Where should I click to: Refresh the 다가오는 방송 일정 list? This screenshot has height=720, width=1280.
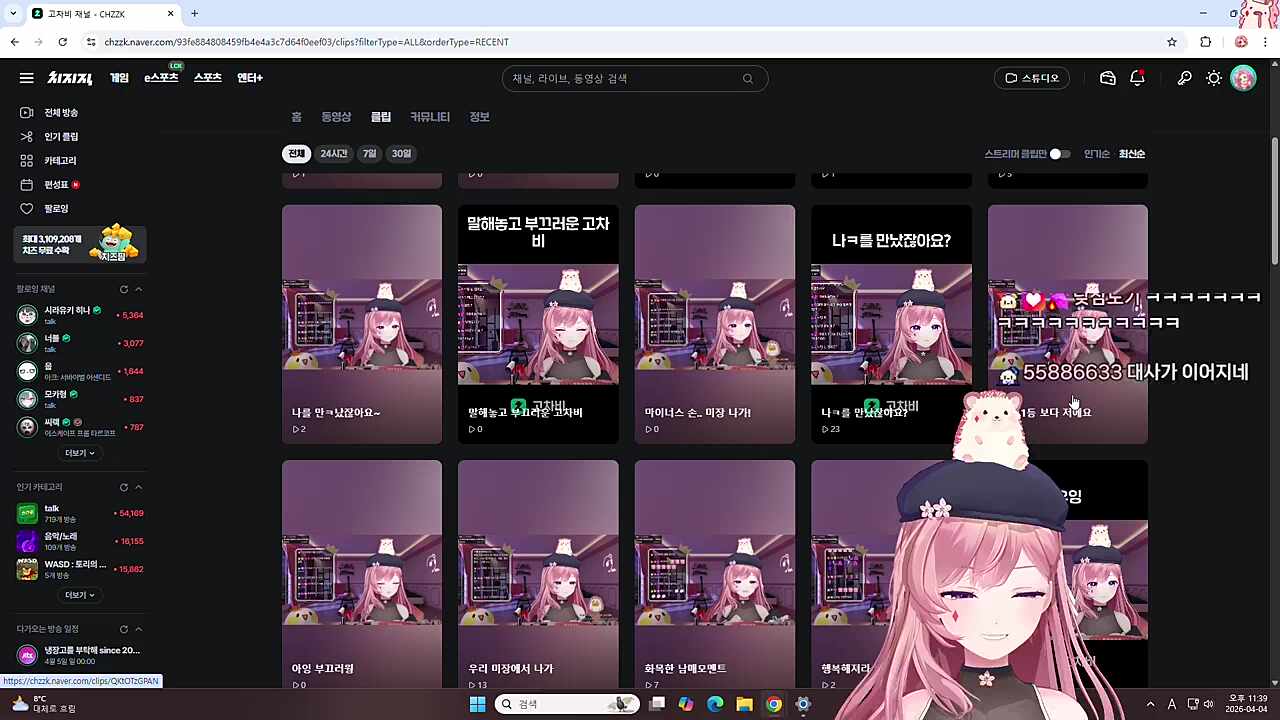pyautogui.click(x=124, y=629)
